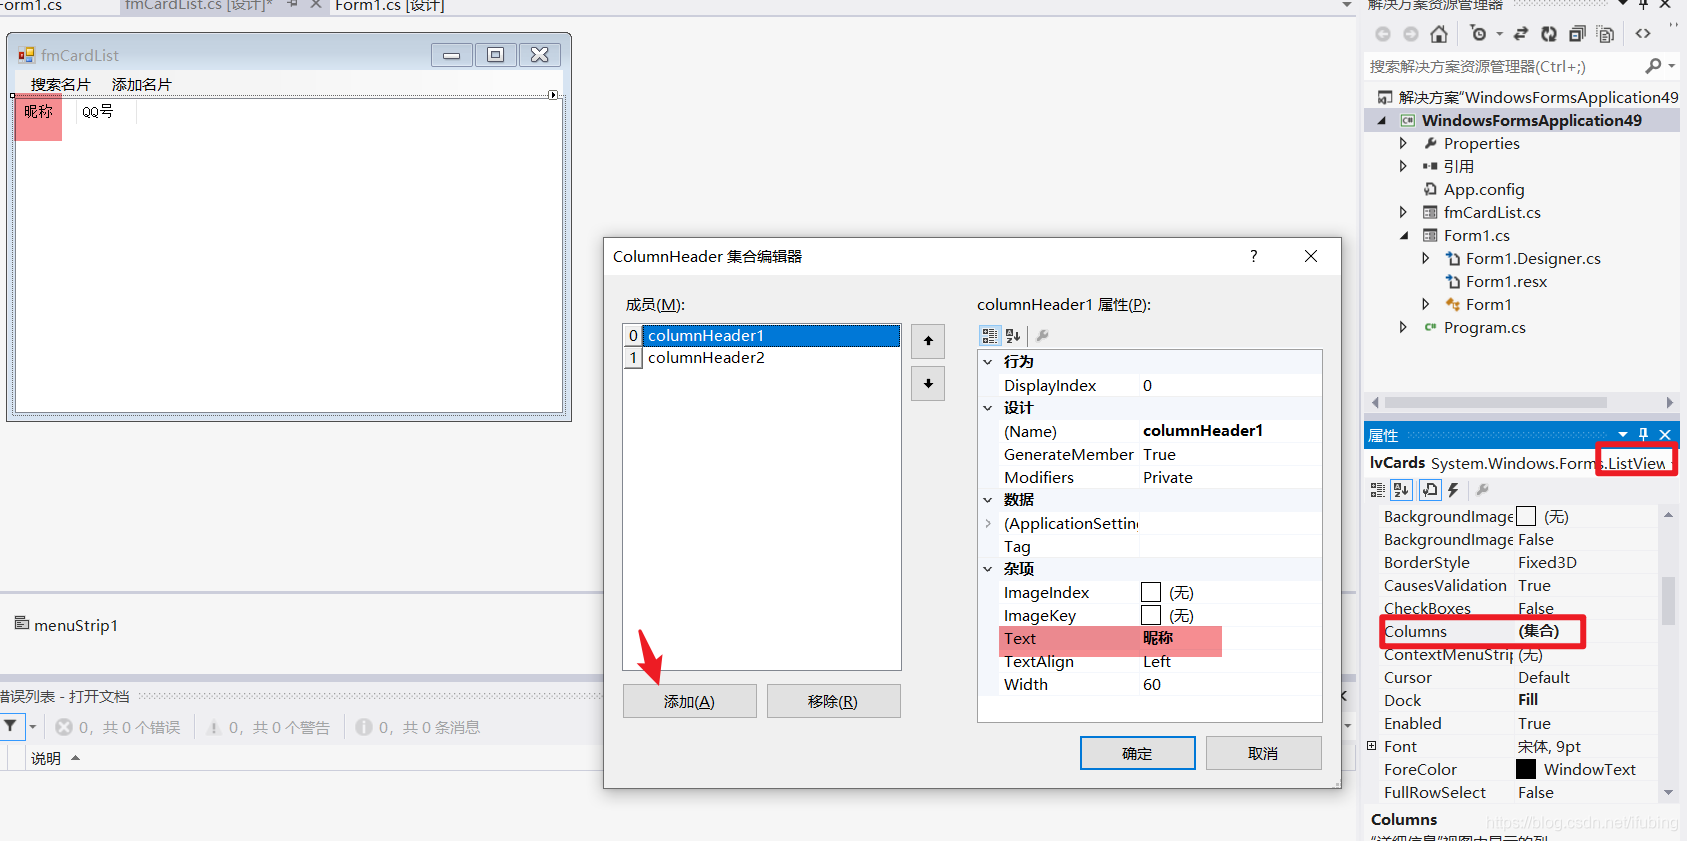Open the 添加名片 menu on fmCardList form
Image resolution: width=1687 pixels, height=841 pixels.
[x=141, y=84]
